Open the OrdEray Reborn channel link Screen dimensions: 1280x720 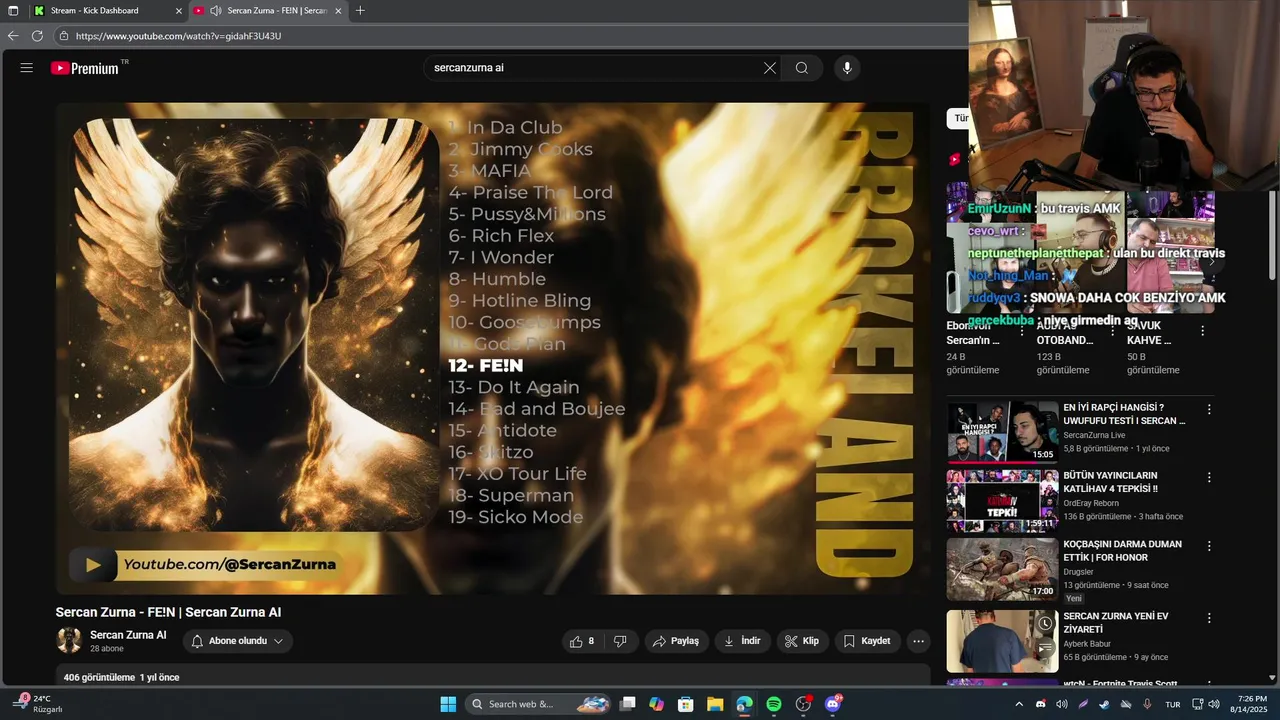pyautogui.click(x=1091, y=503)
